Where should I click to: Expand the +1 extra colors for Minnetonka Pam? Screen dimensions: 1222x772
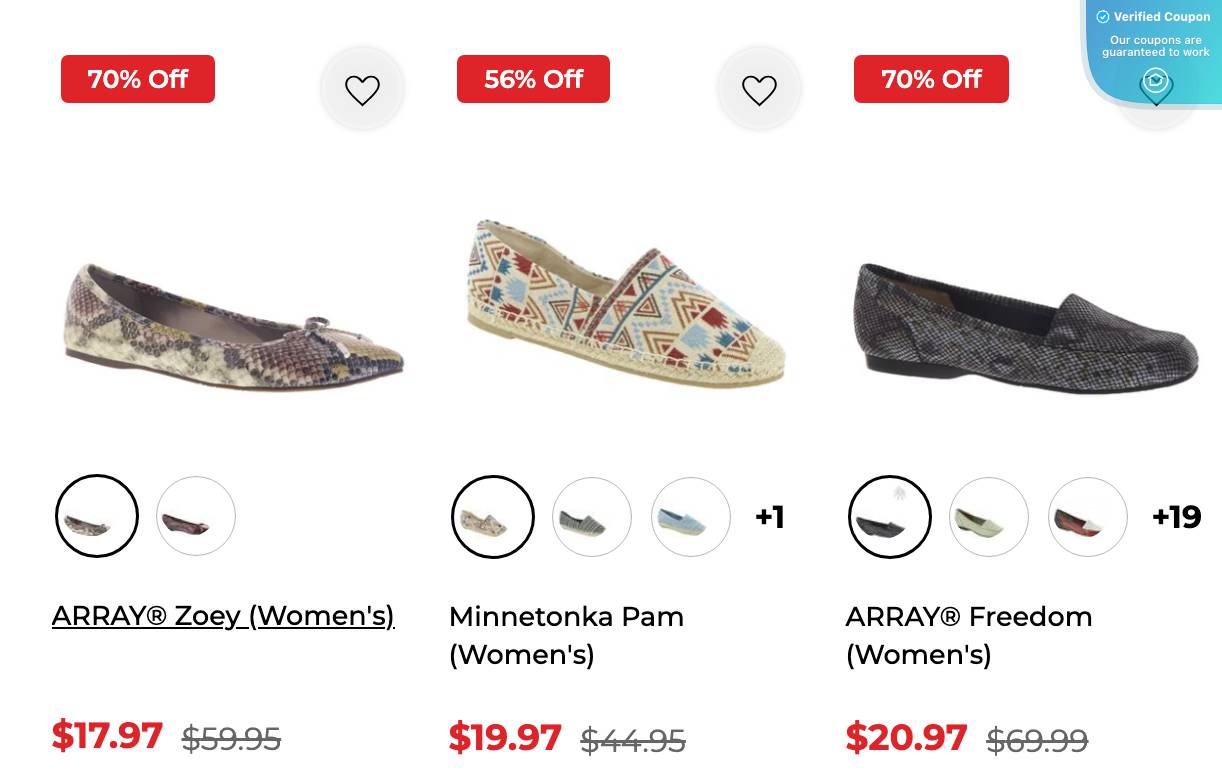click(768, 517)
